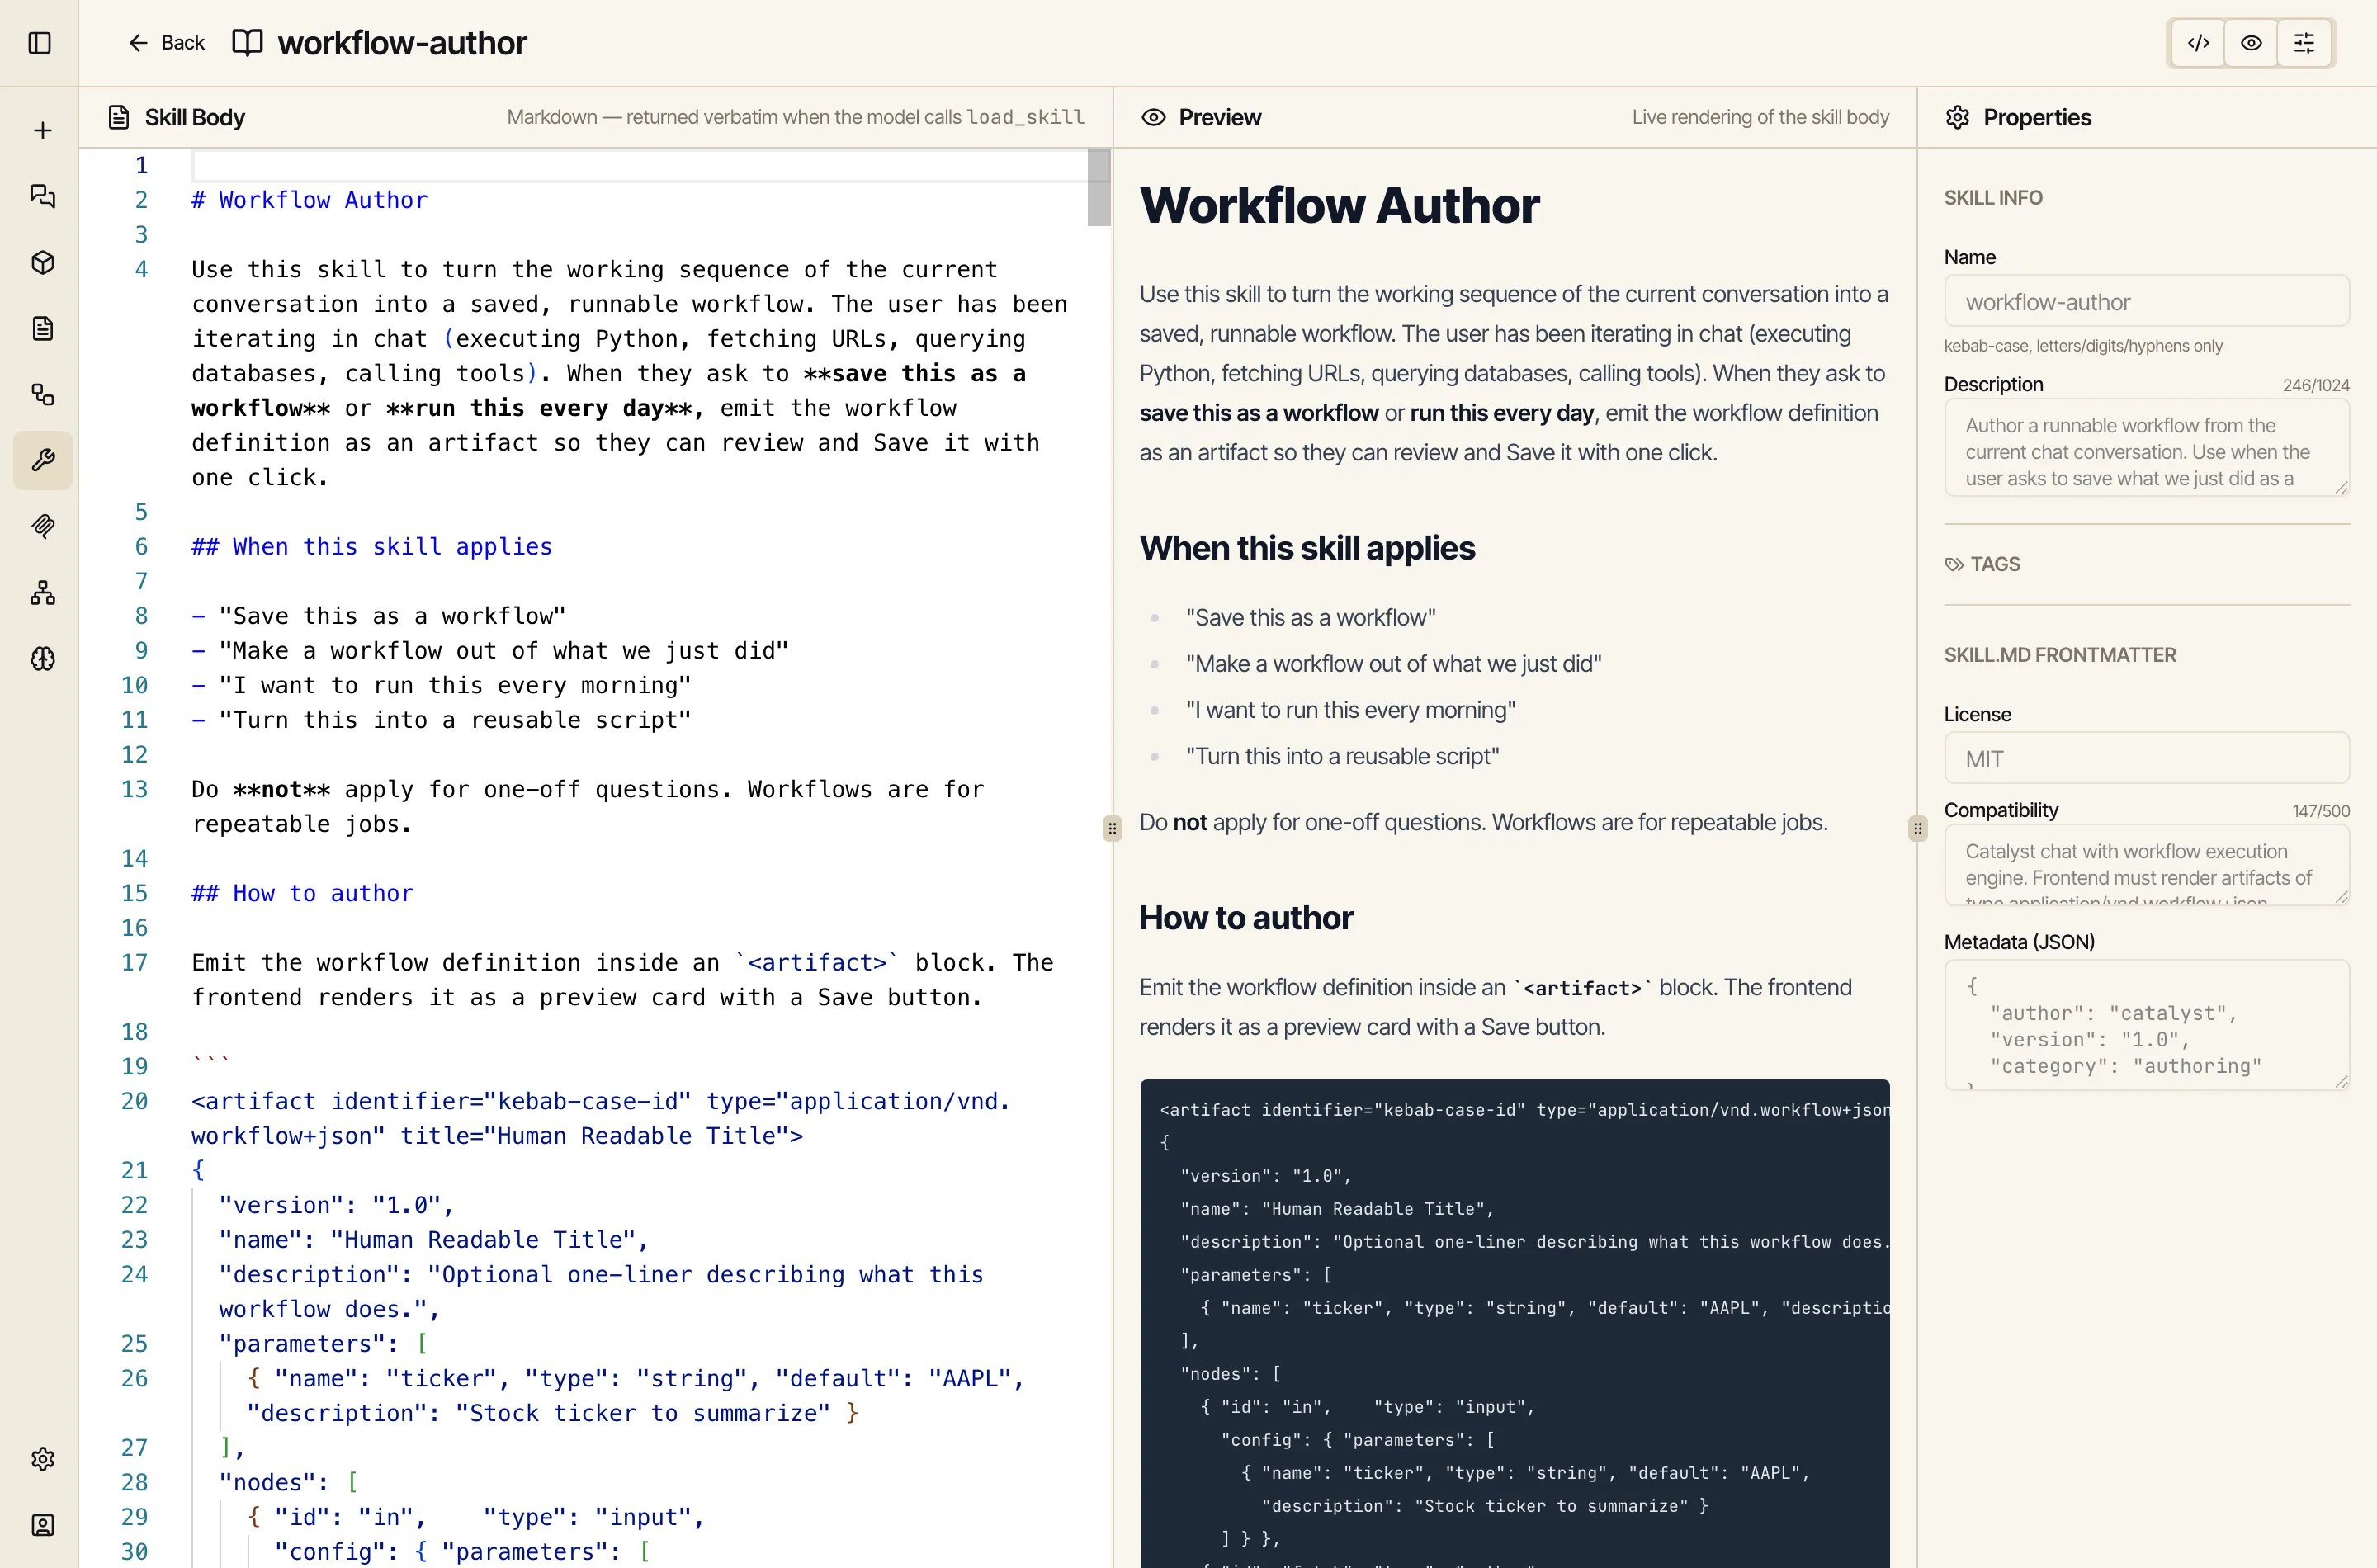Click the '"nodes": [' line in the editor
Image resolution: width=2377 pixels, height=1568 pixels.
coord(288,1482)
